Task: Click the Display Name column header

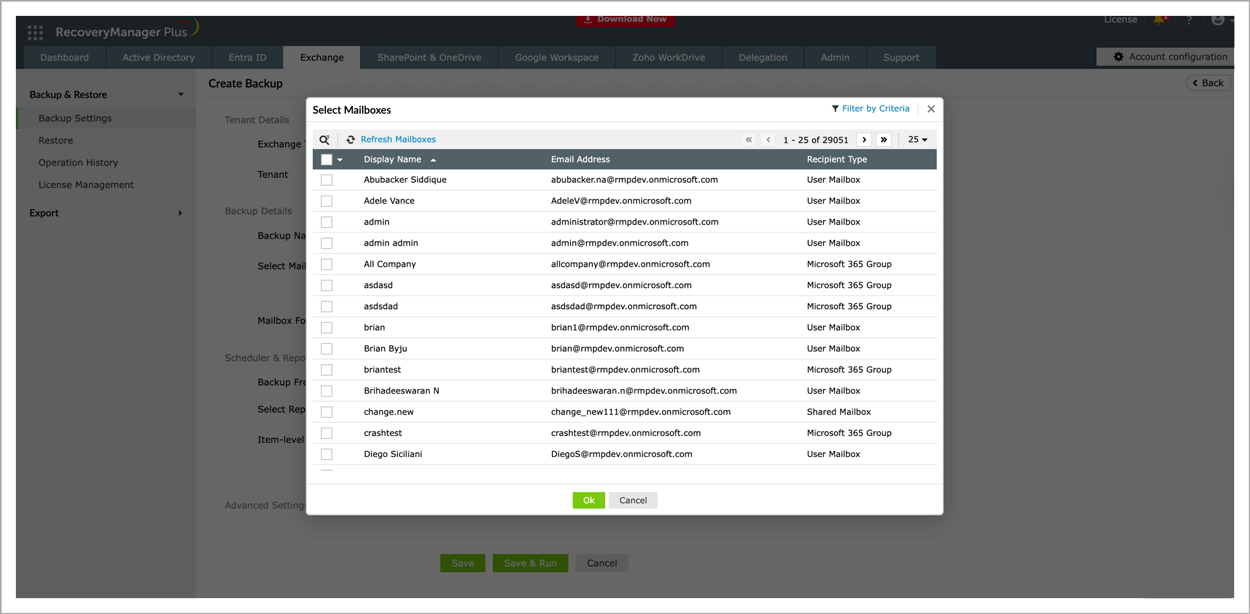Action: coord(392,160)
